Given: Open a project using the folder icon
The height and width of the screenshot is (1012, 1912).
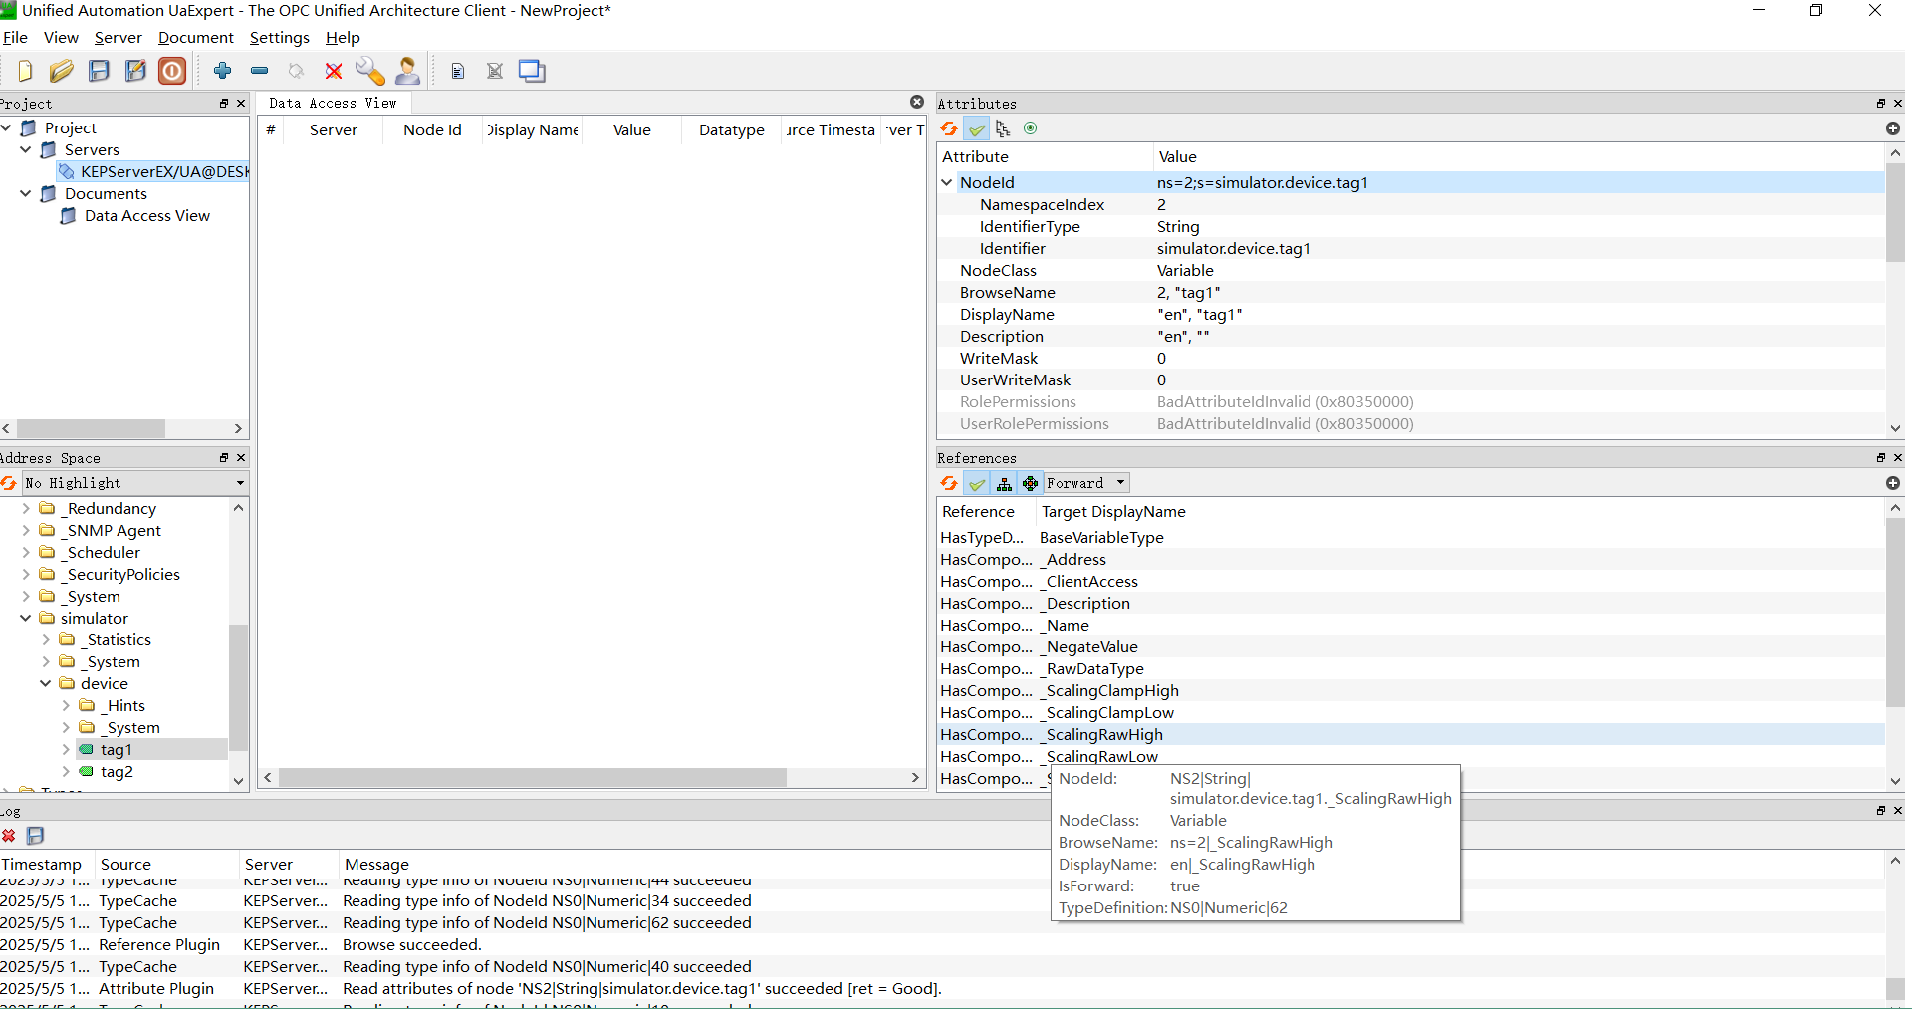Looking at the screenshot, I should tap(62, 71).
